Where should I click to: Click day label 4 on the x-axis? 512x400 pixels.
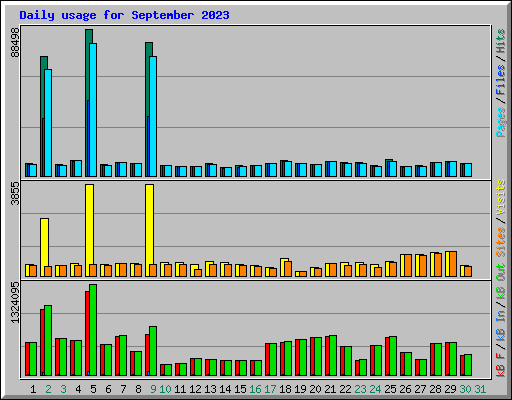(78, 389)
